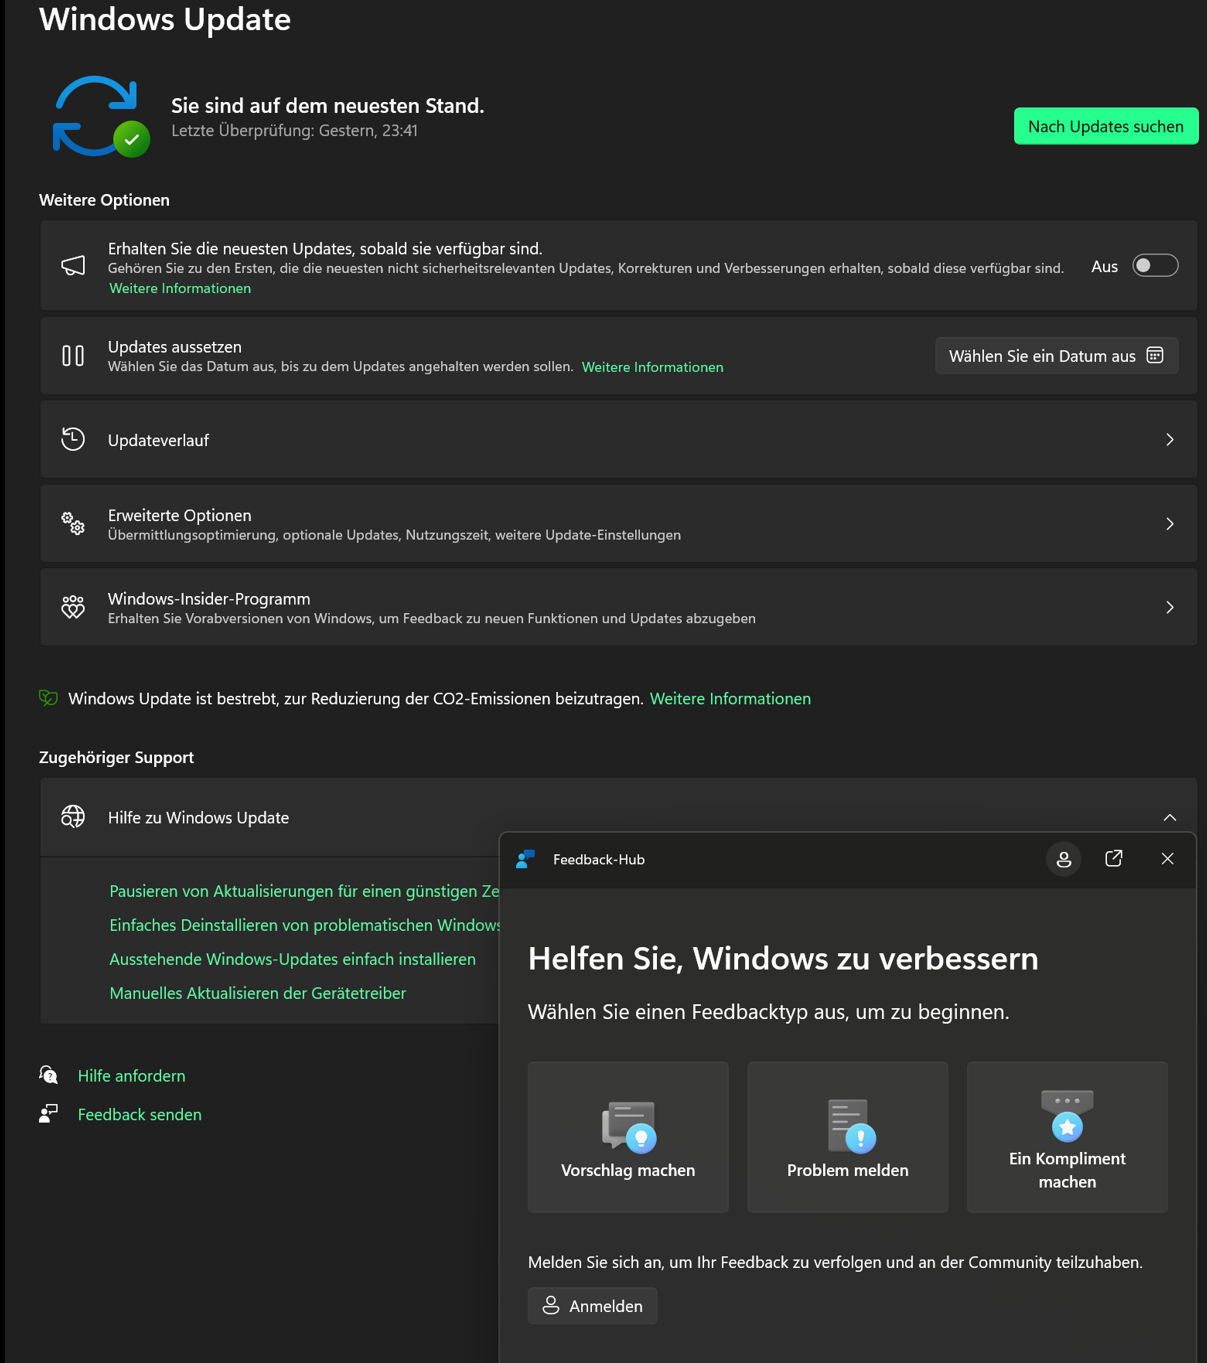
Task: Collapse the Hilfe zu Windows Update section
Action: (1169, 818)
